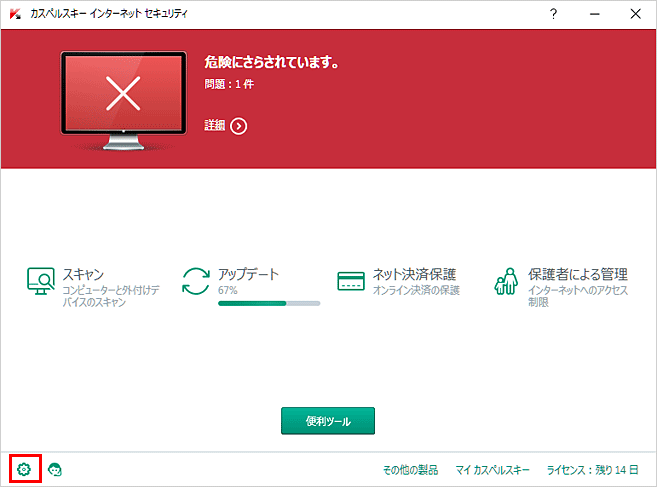Viewport: 657px width, 487px height.
Task: Click the 67% update progress text
Action: [228, 290]
